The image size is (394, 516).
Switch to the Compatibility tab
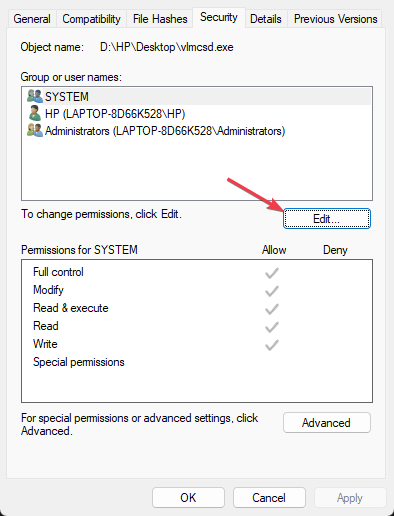pyautogui.click(x=91, y=19)
